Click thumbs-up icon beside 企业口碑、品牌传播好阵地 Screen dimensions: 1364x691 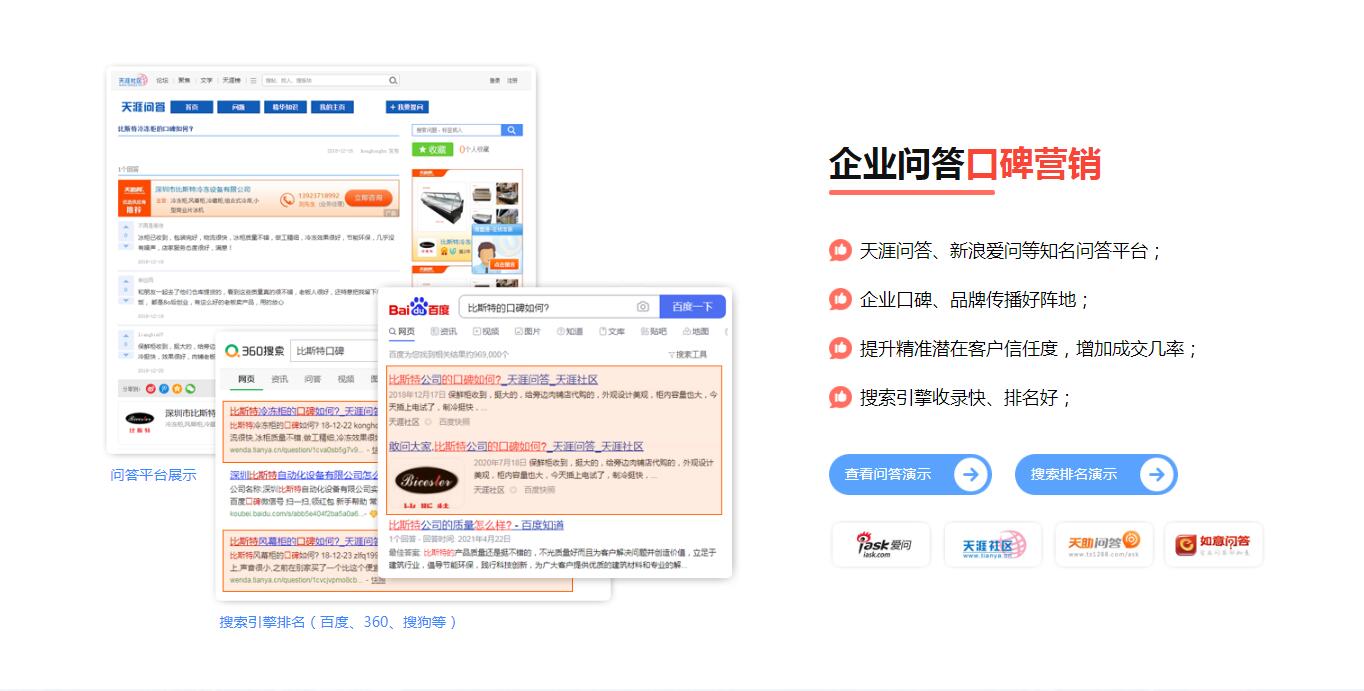tap(840, 299)
